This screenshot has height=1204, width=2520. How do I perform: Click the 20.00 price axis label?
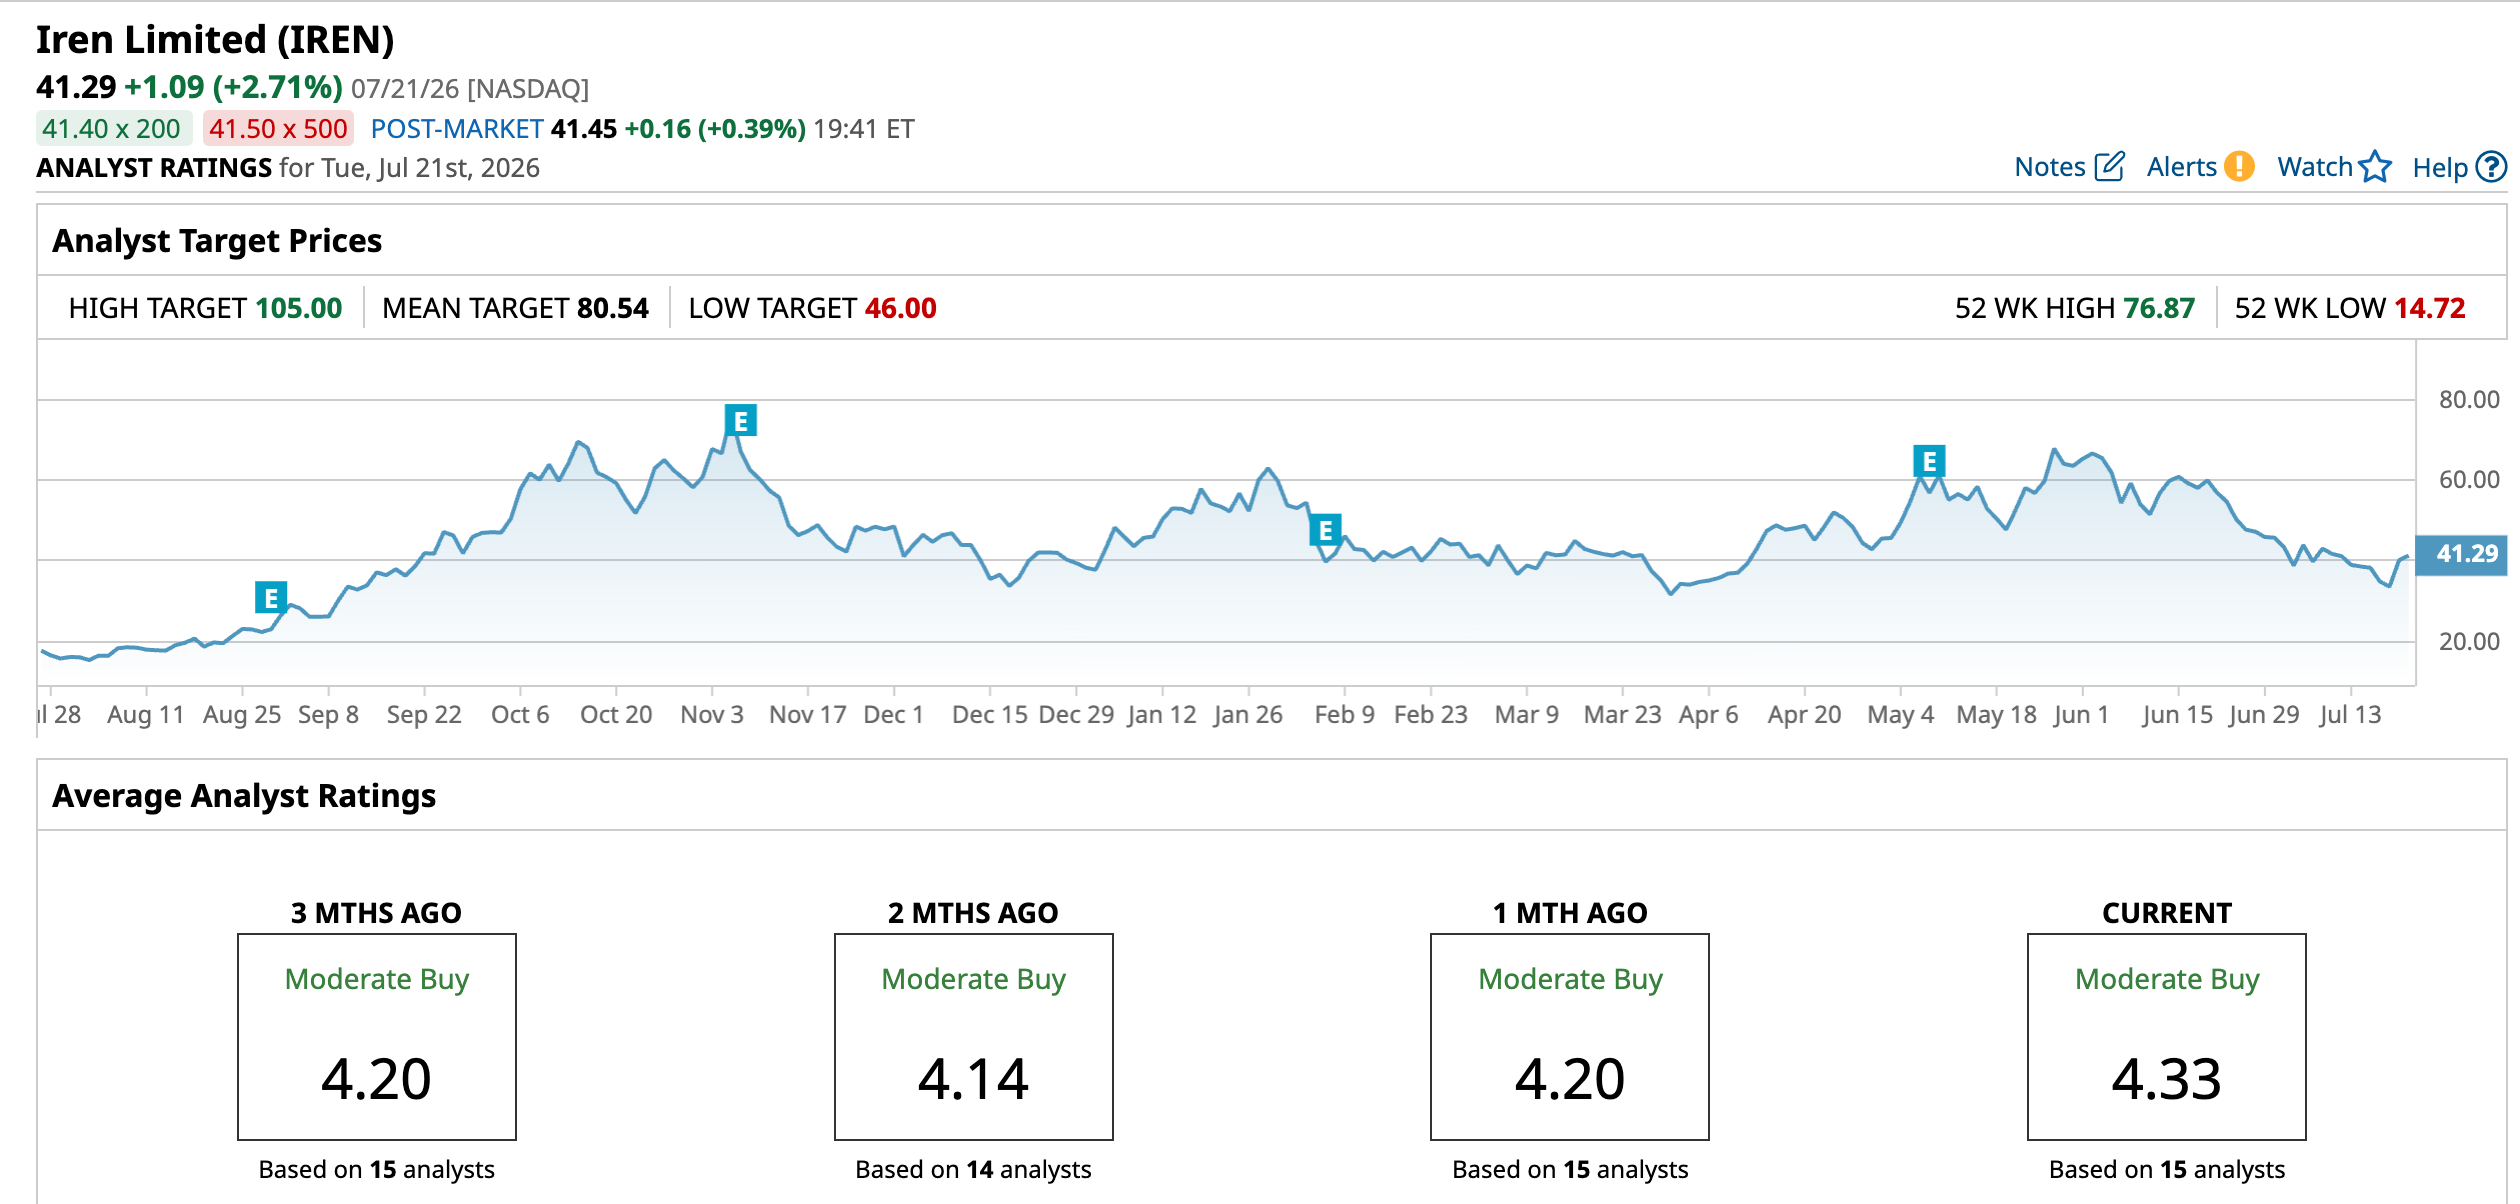(x=2469, y=642)
